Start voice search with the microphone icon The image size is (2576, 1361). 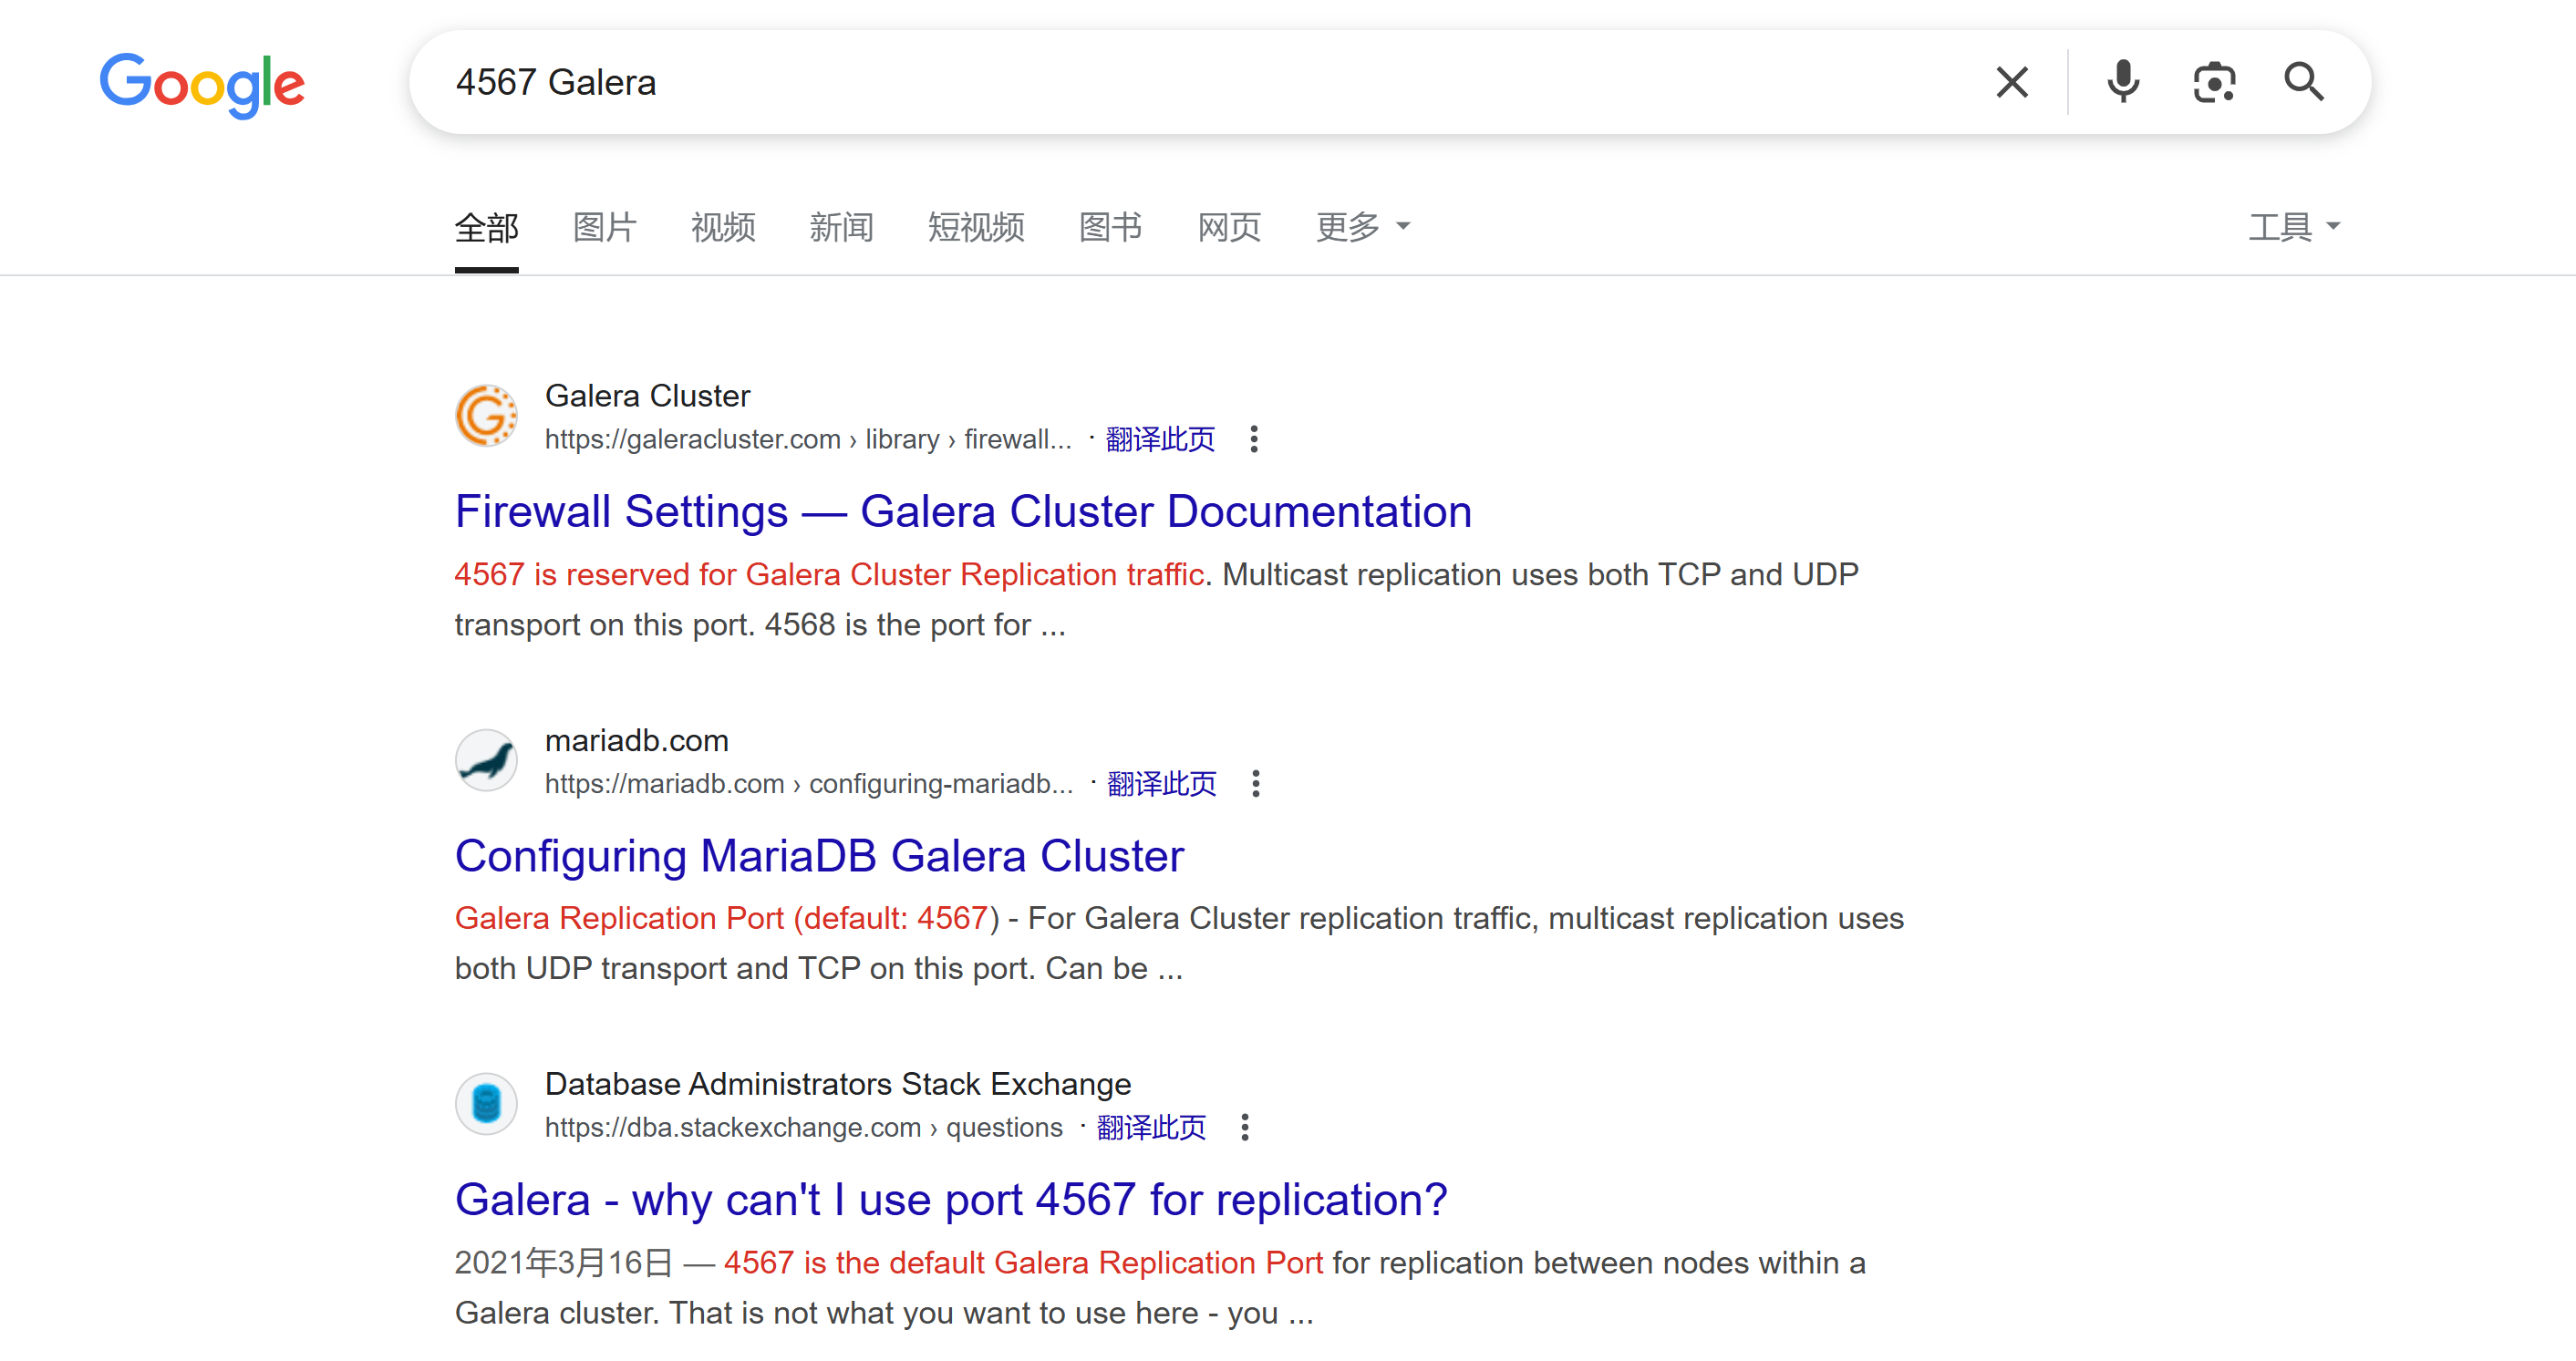pyautogui.click(x=2123, y=82)
